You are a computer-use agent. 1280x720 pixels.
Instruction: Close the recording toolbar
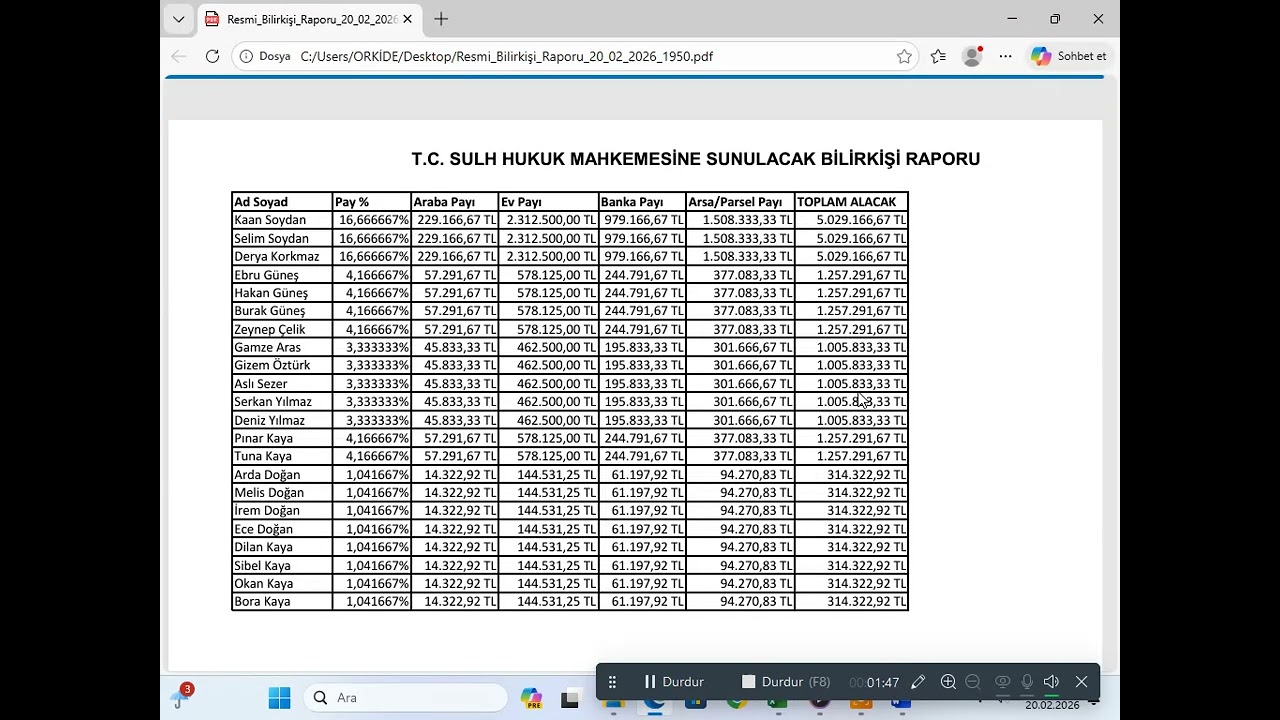pyautogui.click(x=1081, y=682)
